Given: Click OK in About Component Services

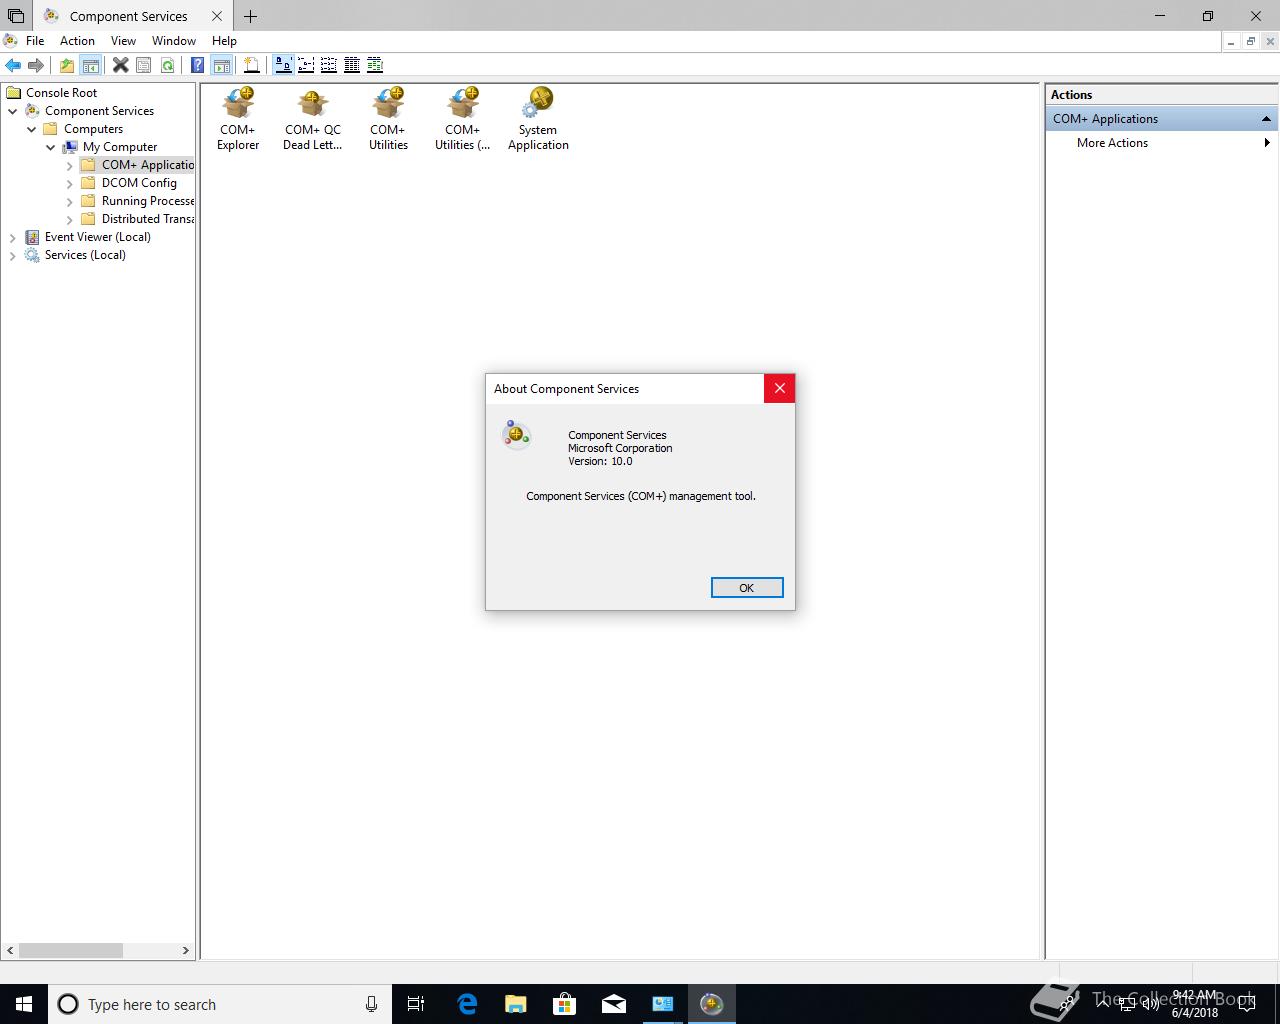Looking at the screenshot, I should pos(747,588).
